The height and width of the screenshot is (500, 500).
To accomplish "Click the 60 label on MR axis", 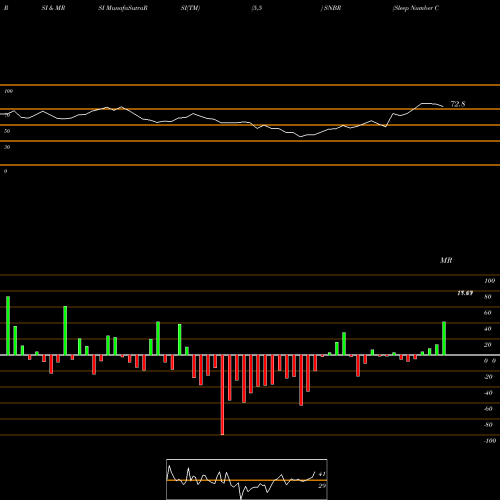I will click(488, 313).
